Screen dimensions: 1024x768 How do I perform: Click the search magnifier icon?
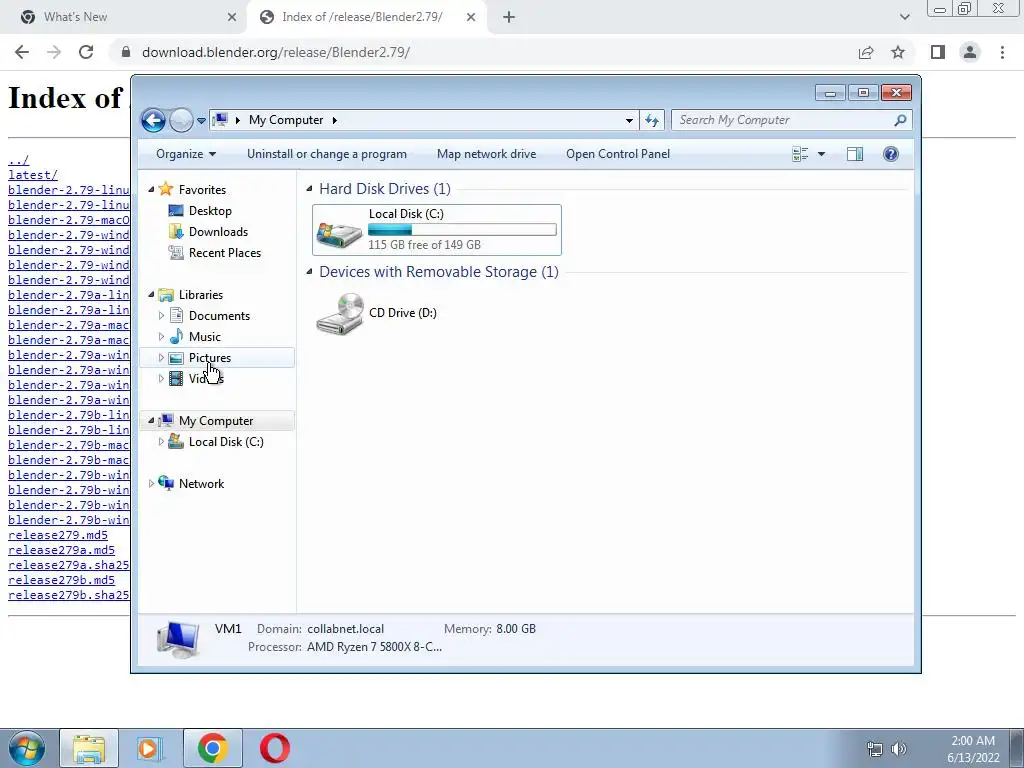click(x=901, y=120)
